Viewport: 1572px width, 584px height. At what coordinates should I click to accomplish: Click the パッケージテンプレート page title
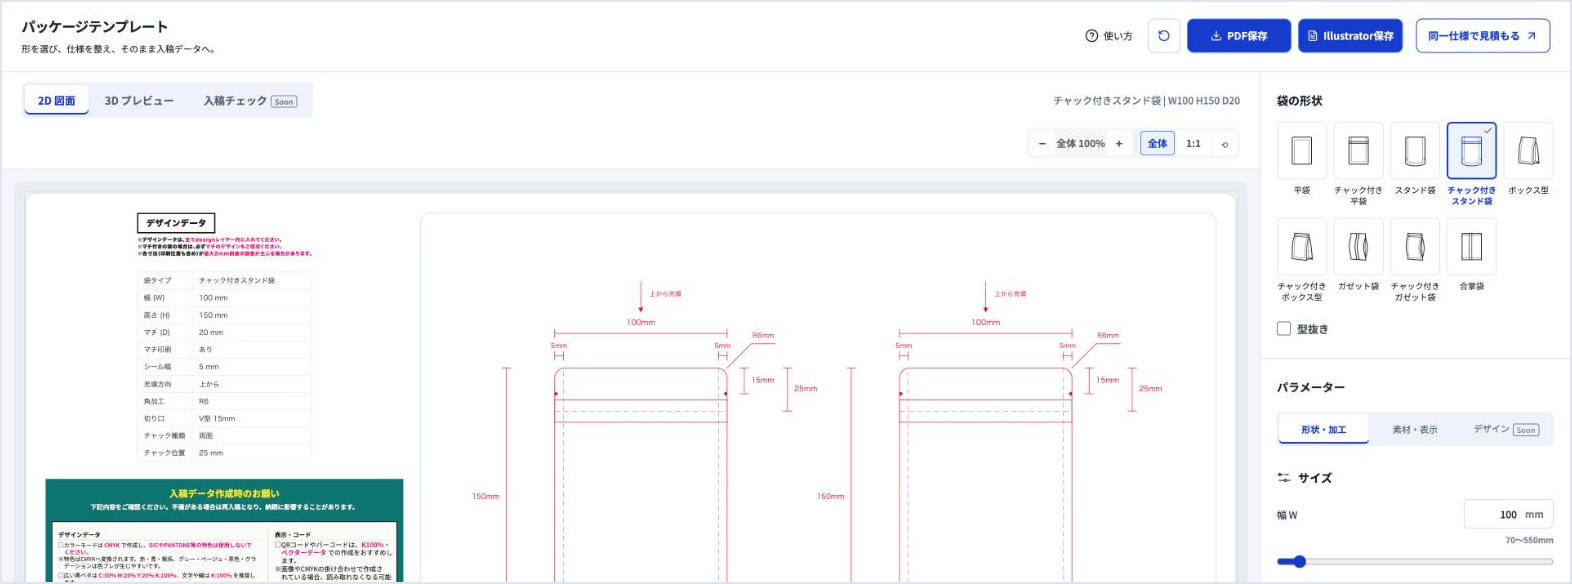[95, 27]
